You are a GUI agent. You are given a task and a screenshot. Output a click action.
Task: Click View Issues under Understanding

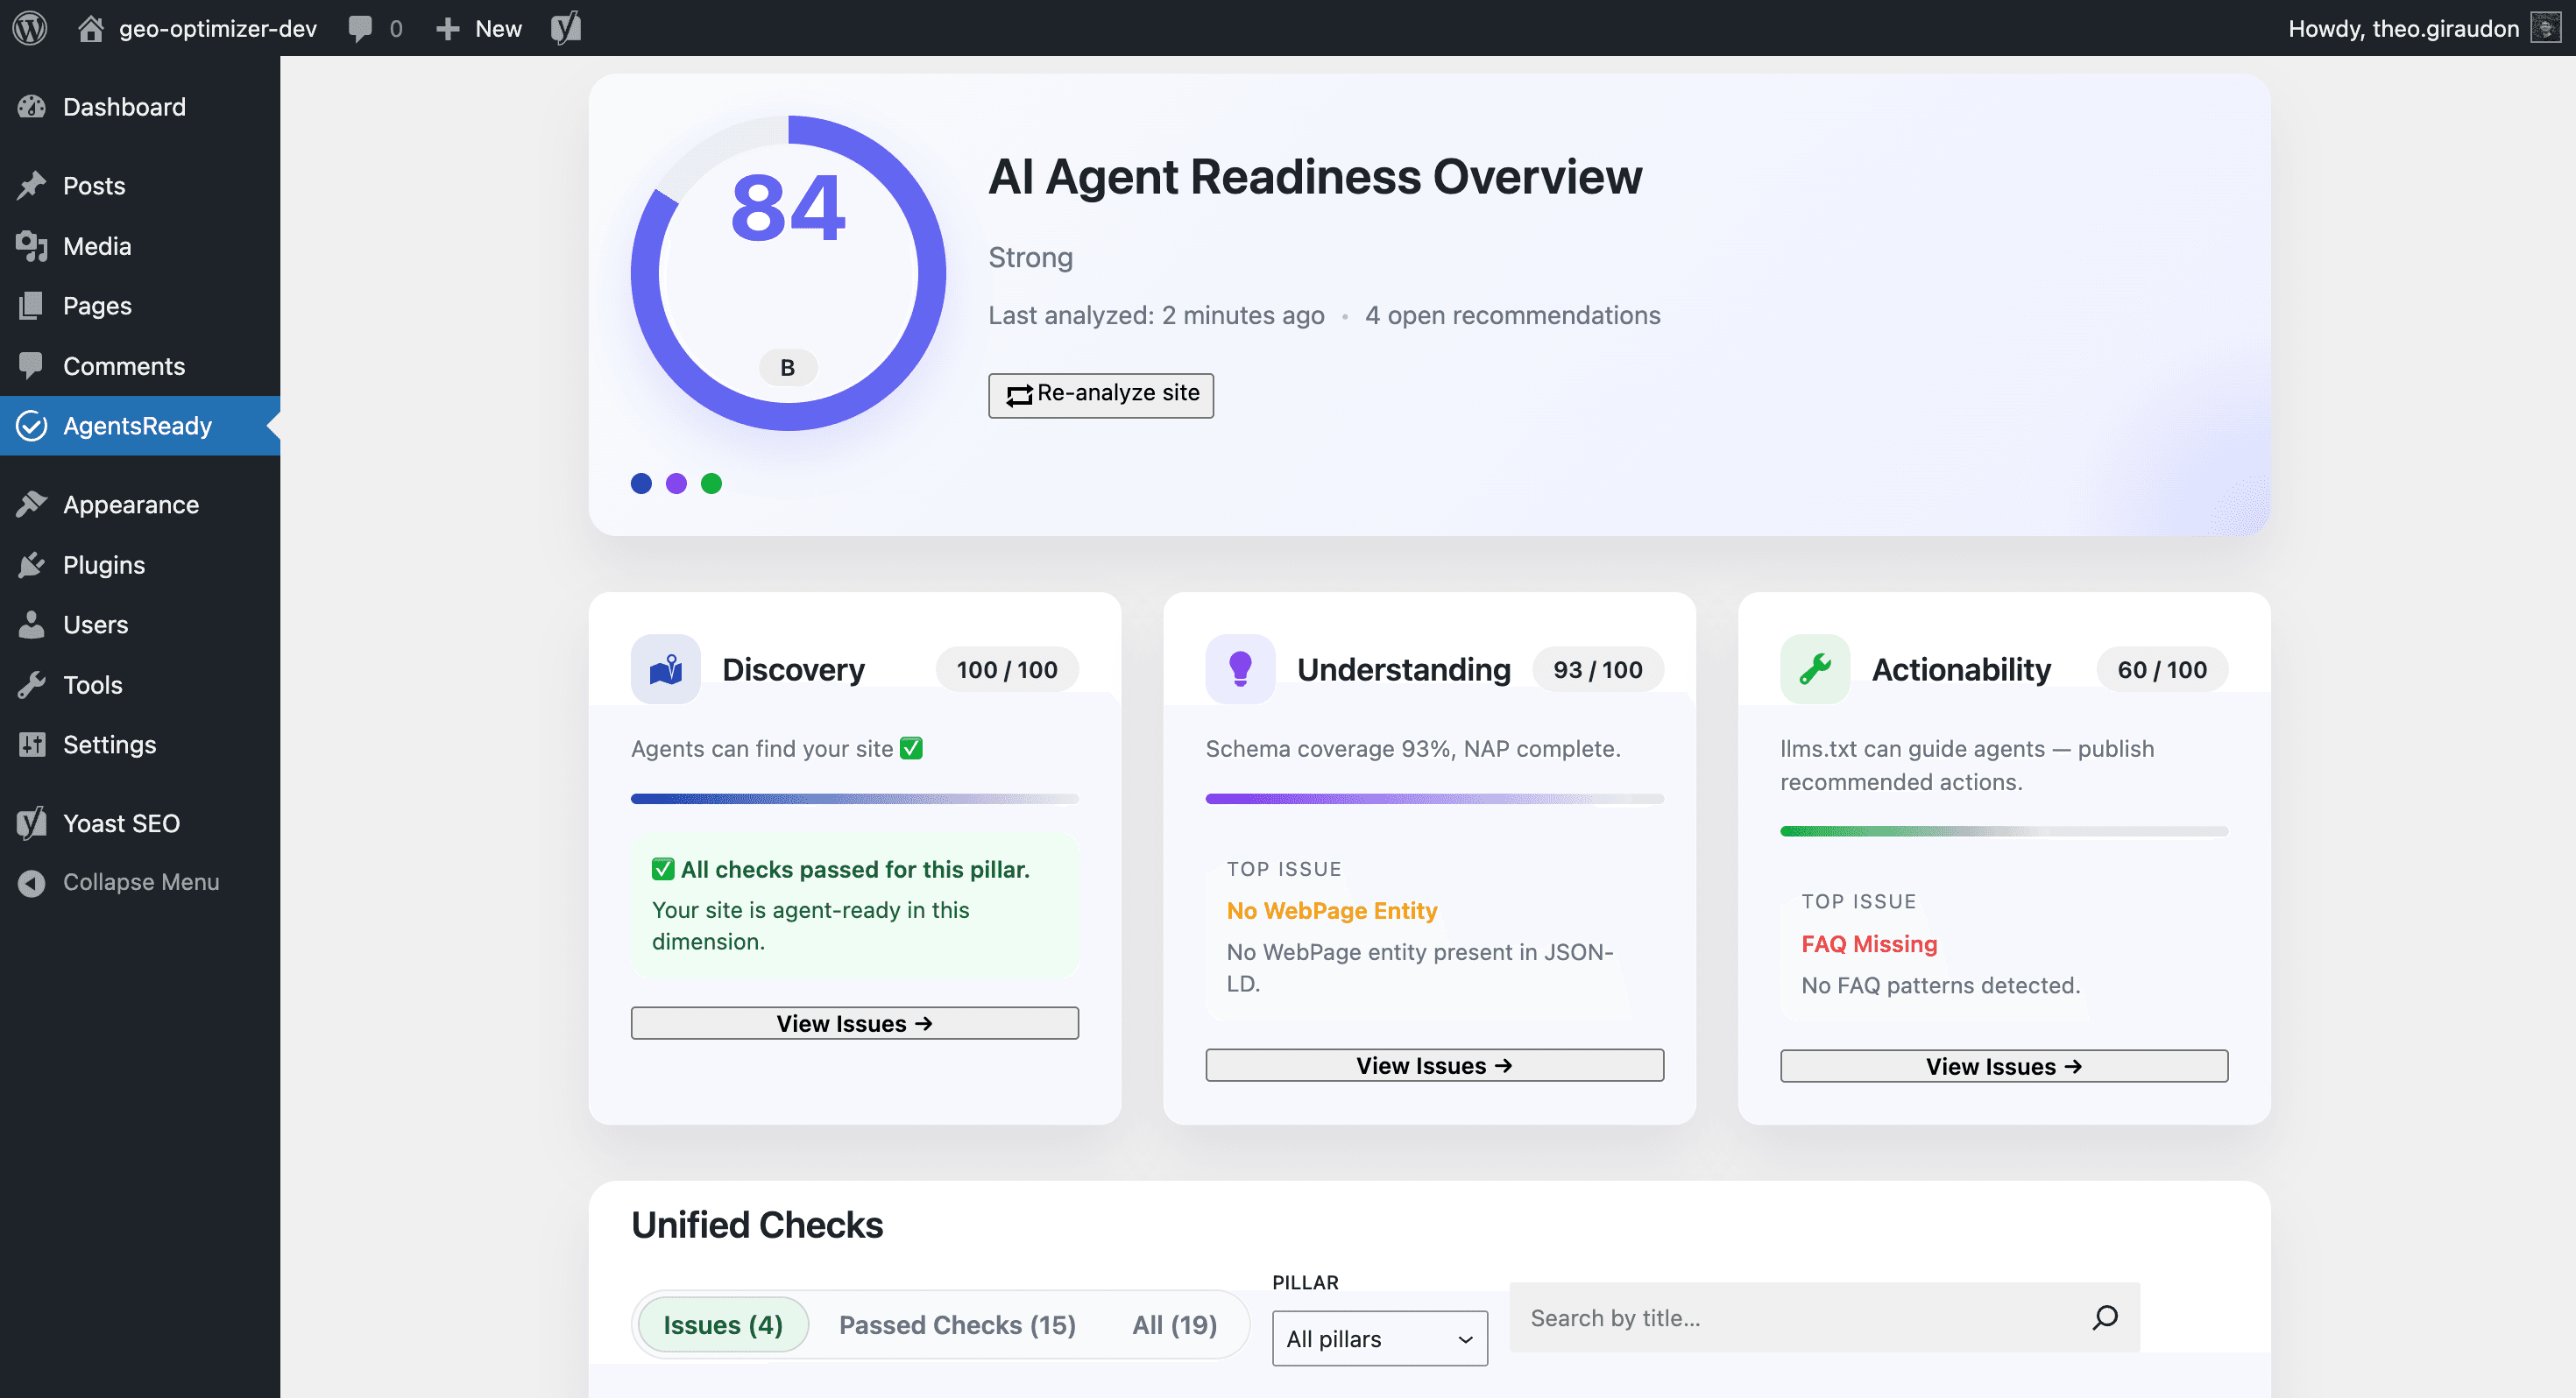tap(1433, 1064)
